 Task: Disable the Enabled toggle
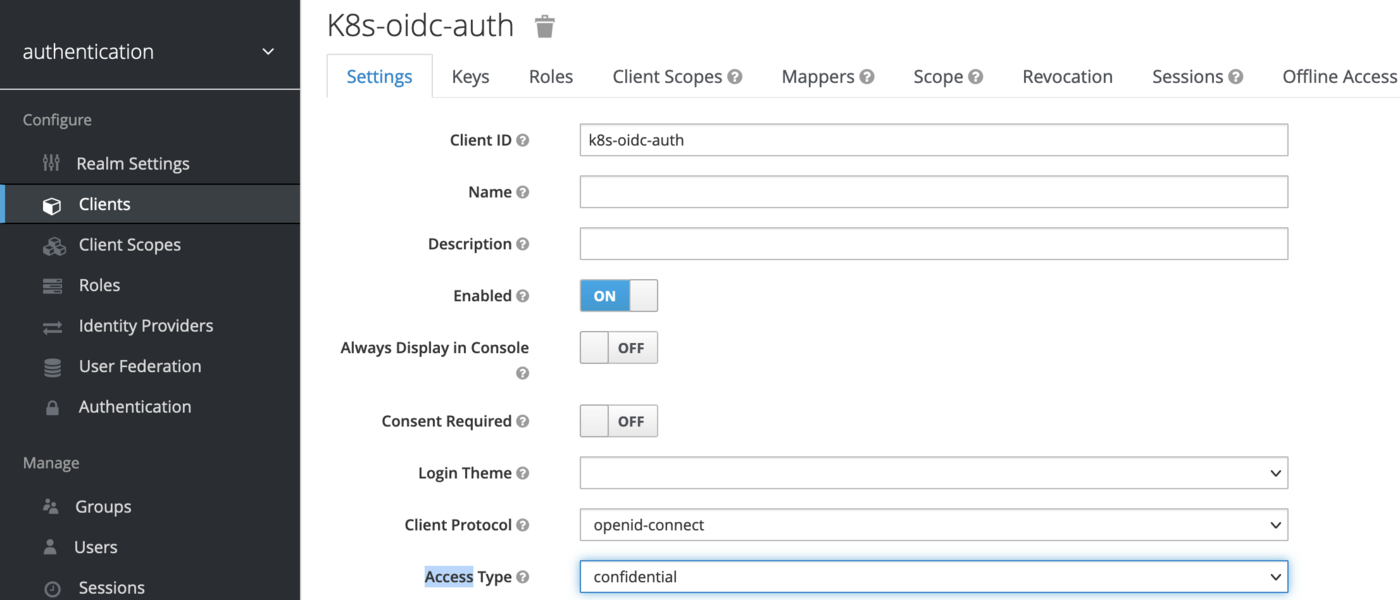point(618,295)
